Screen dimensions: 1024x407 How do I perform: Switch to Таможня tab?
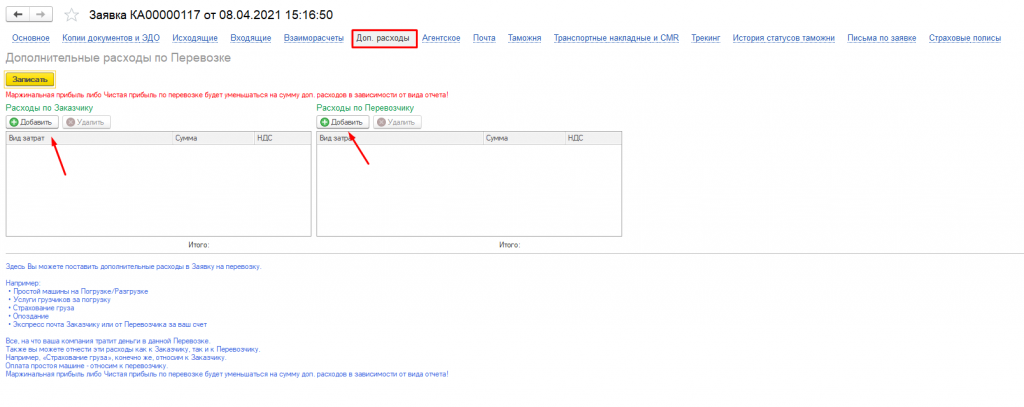tap(524, 39)
